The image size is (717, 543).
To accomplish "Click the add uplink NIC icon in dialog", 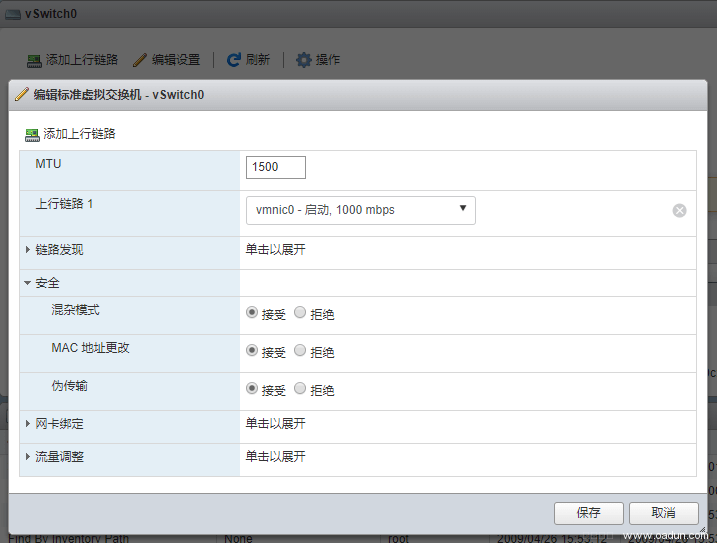I will tap(31, 134).
